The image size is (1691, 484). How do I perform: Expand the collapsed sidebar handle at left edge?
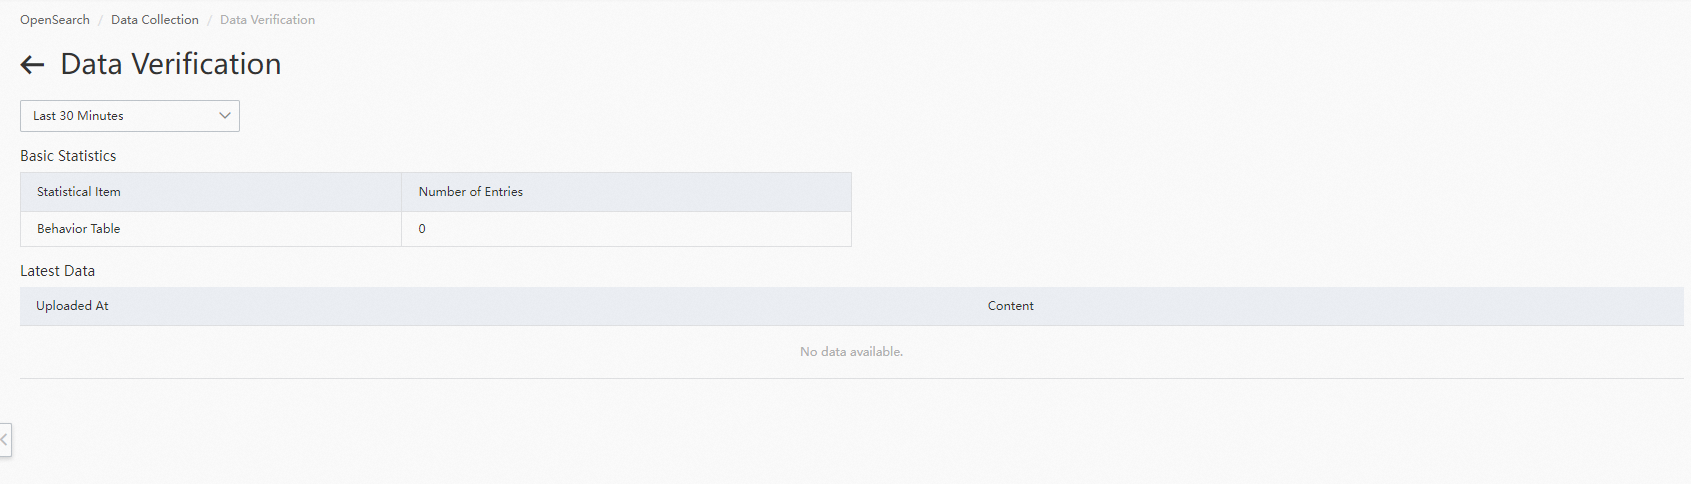coord(5,440)
